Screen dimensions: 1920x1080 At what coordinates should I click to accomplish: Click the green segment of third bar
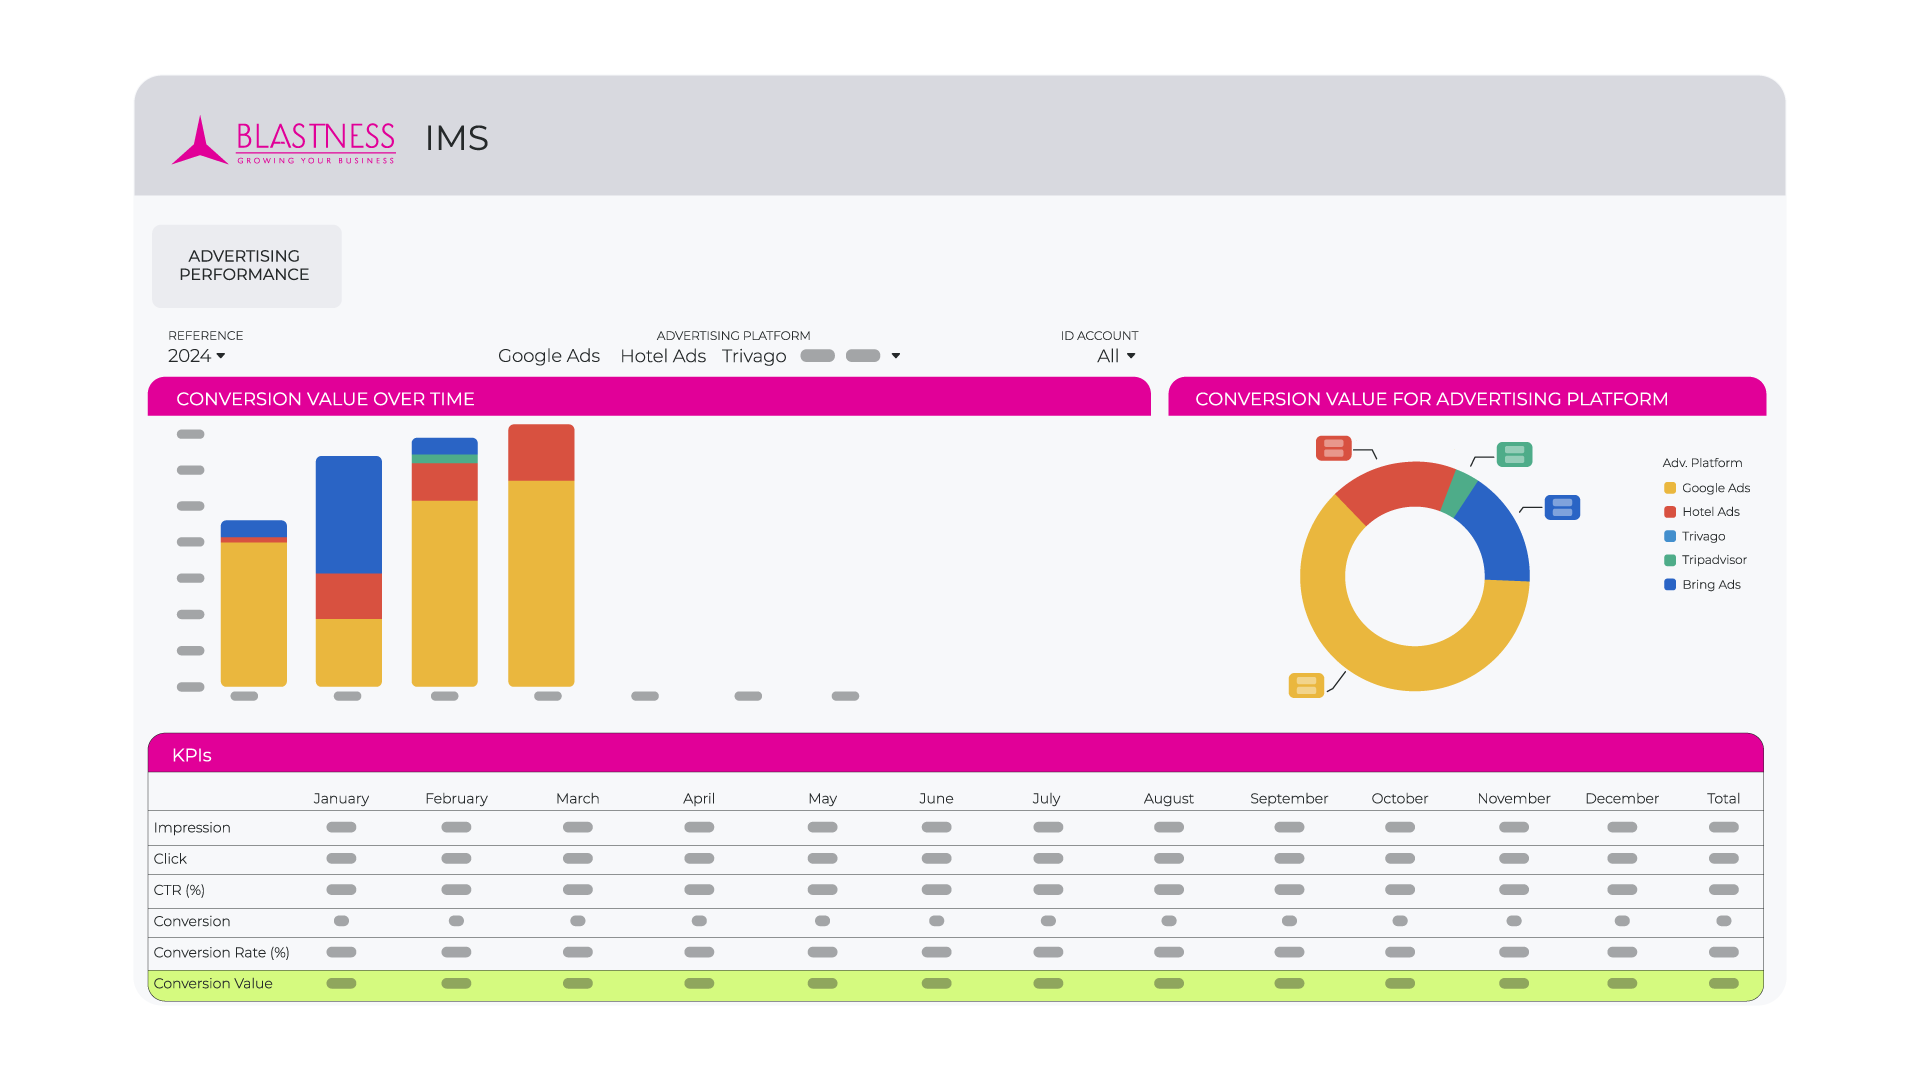point(445,459)
